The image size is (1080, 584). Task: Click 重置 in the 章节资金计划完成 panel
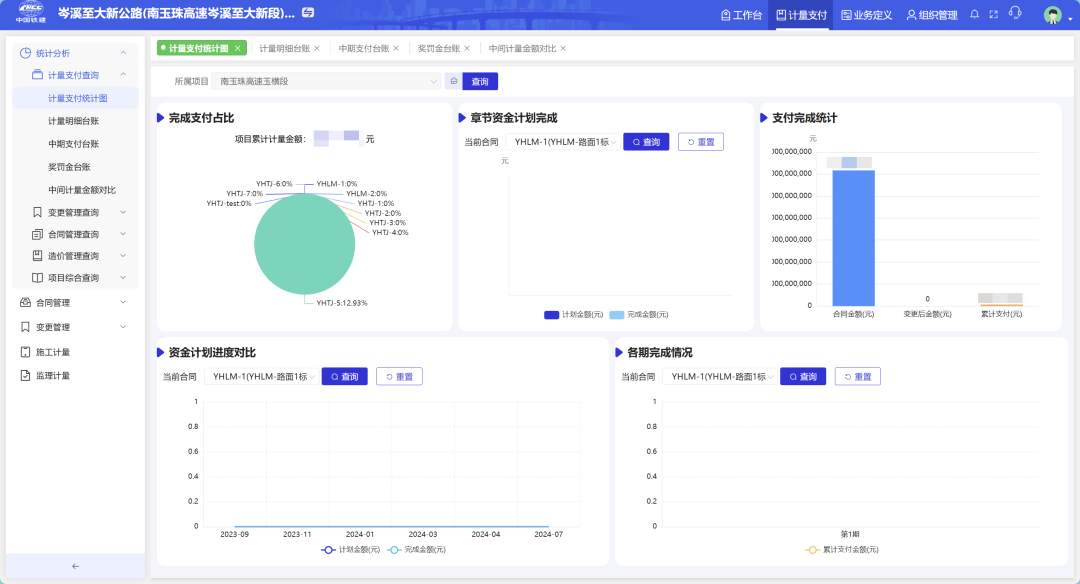coord(699,141)
